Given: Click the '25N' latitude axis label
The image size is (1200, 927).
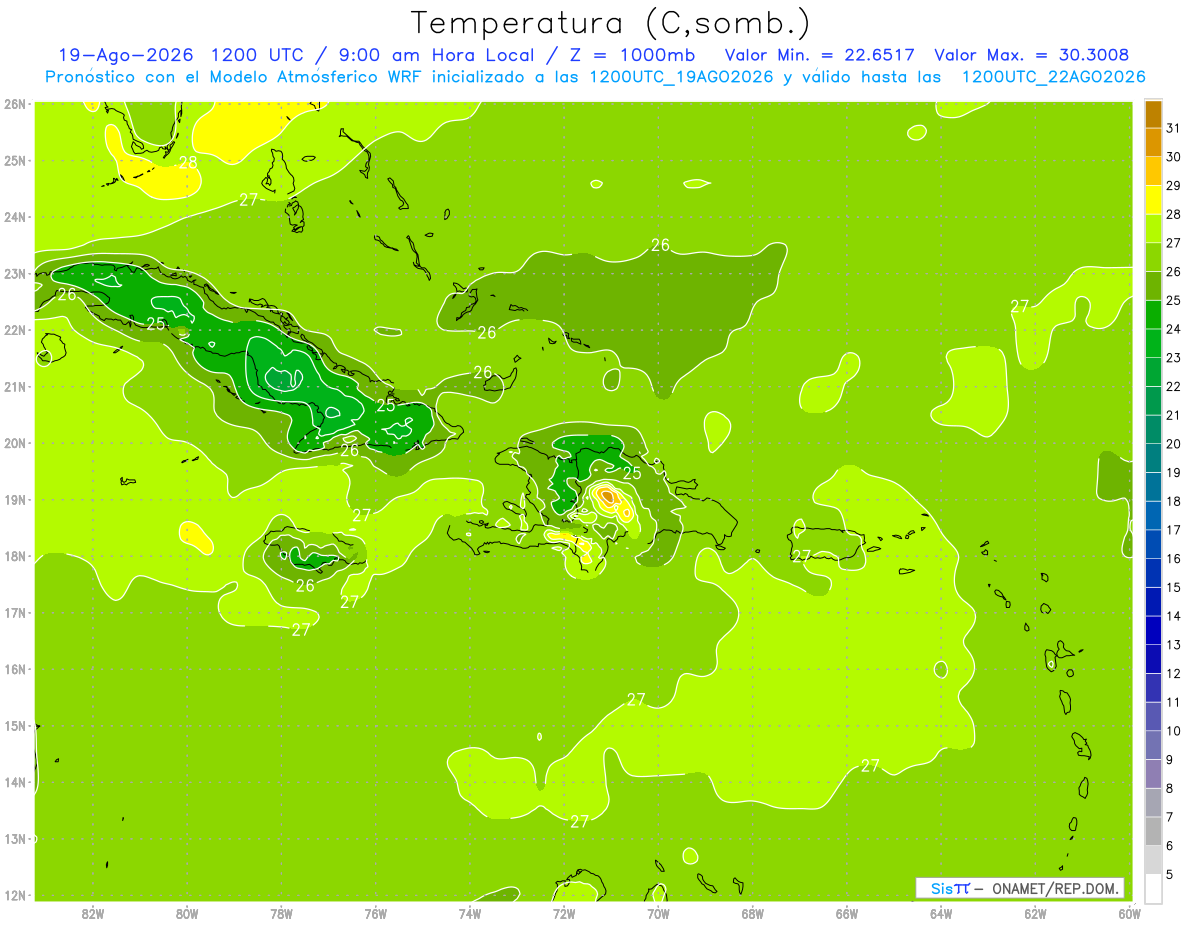Looking at the screenshot, I should click(x=15, y=160).
